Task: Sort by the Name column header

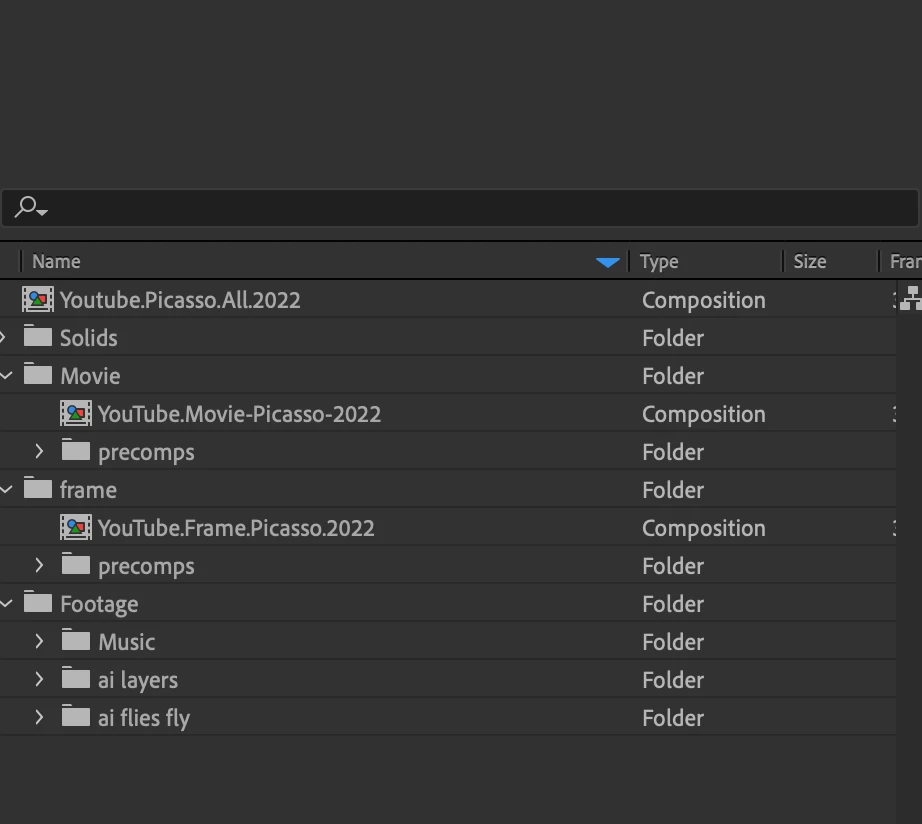Action: [56, 261]
